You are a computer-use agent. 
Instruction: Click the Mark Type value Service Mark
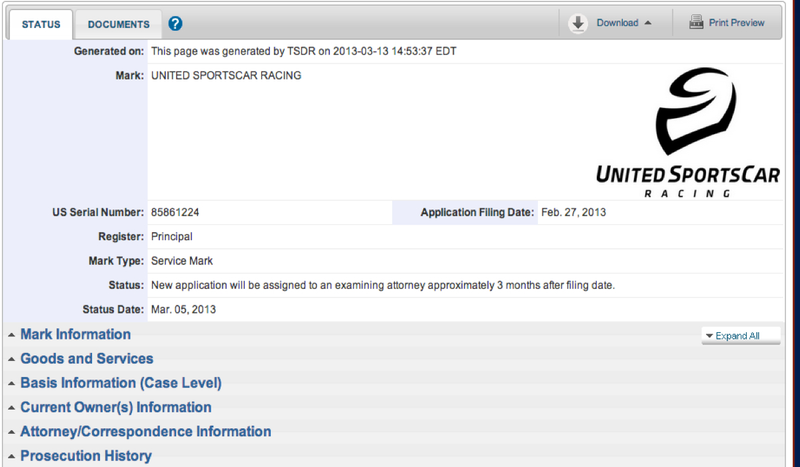click(x=182, y=261)
